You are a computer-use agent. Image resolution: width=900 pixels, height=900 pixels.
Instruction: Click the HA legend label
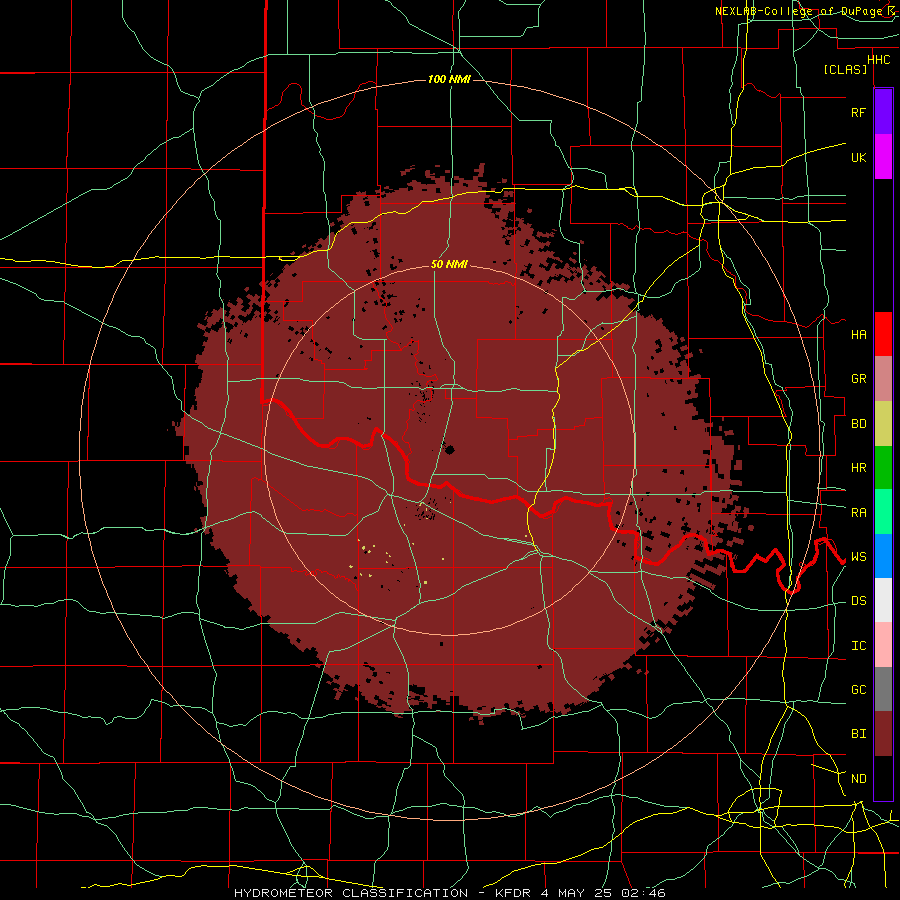point(858,335)
